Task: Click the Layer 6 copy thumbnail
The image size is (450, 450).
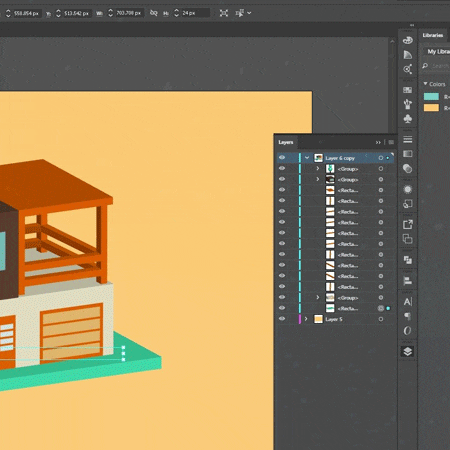Action: coord(319,158)
